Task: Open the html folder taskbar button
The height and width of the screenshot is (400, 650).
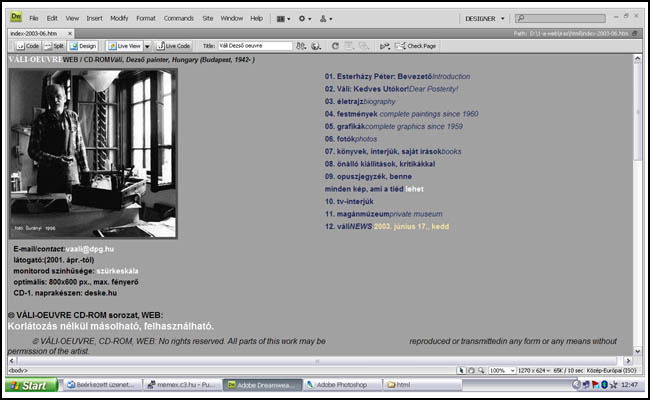Action: (x=422, y=385)
